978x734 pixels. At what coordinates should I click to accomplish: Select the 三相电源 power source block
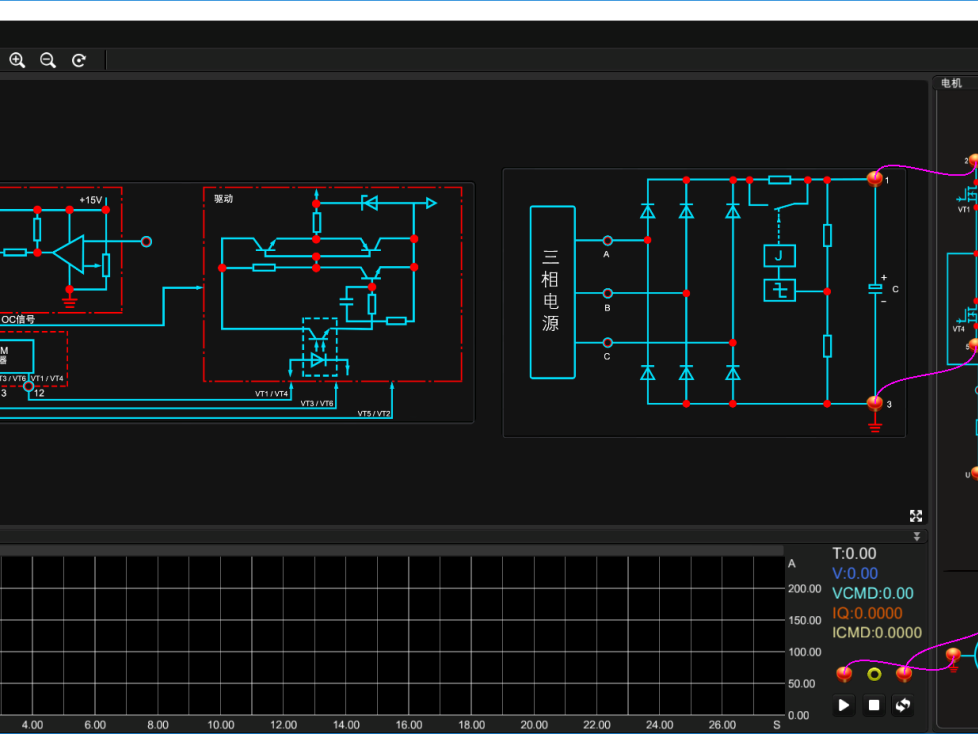click(x=553, y=292)
